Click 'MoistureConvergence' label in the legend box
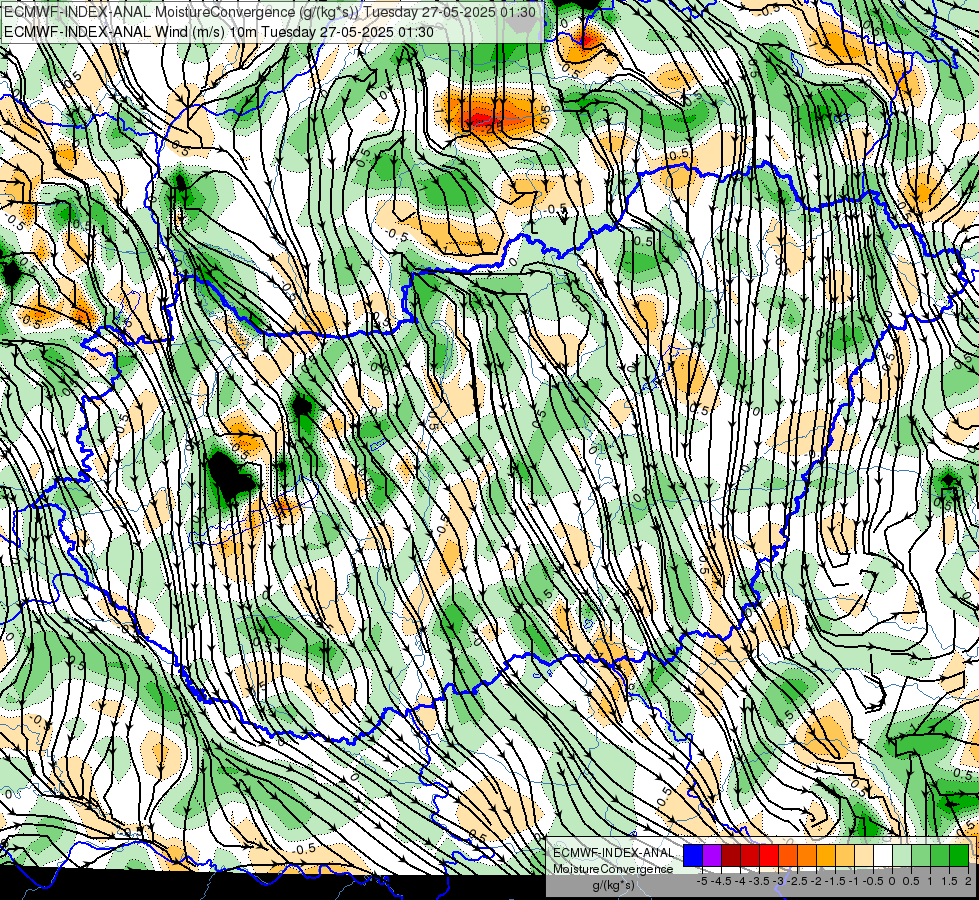Image resolution: width=979 pixels, height=900 pixels. point(613,869)
